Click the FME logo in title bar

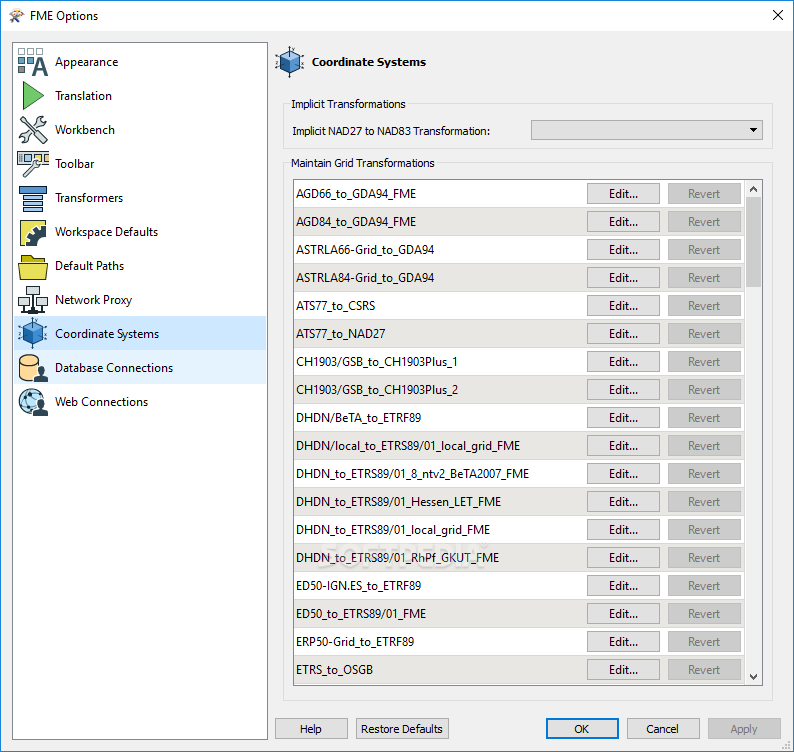pyautogui.click(x=16, y=16)
